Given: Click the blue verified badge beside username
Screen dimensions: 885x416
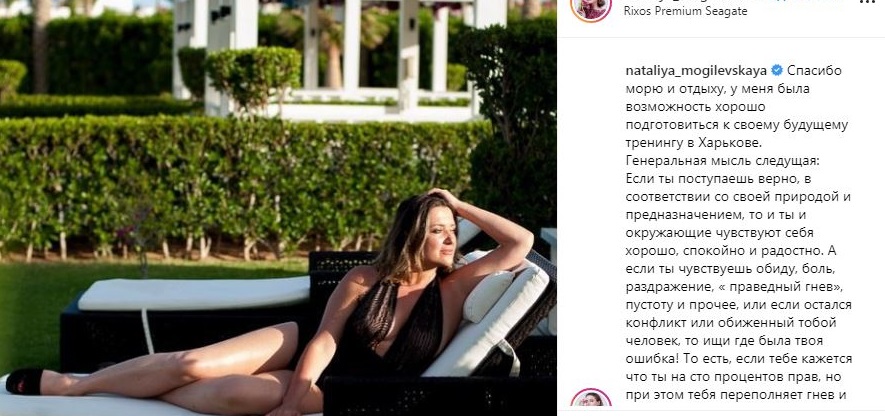Looking at the screenshot, I should (777, 71).
